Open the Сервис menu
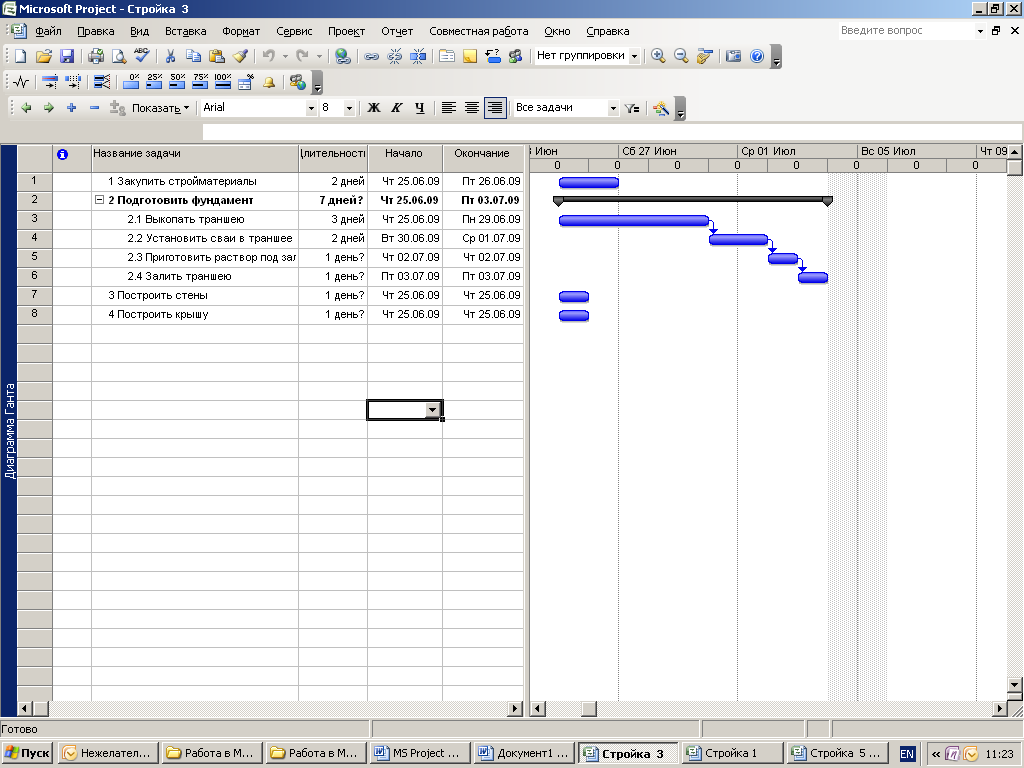Viewport: 1024px width, 768px height. [x=294, y=31]
